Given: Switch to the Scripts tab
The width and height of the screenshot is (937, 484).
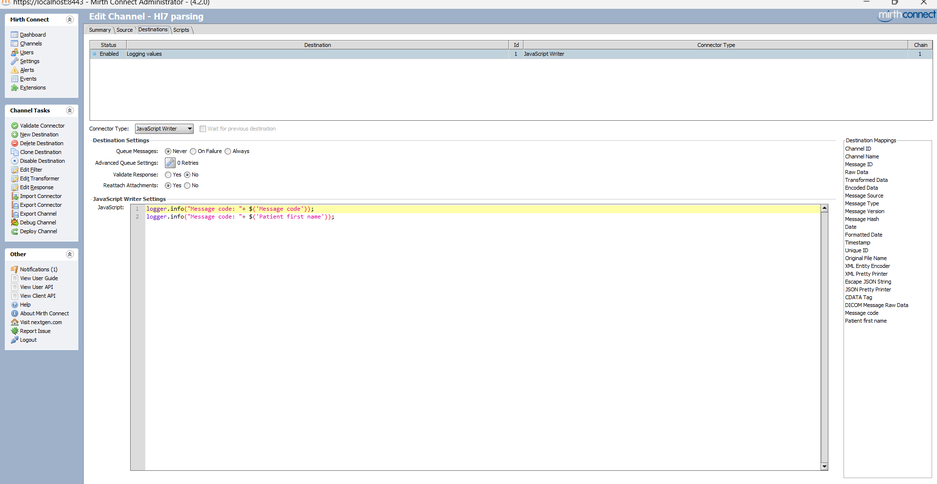Looking at the screenshot, I should [182, 30].
